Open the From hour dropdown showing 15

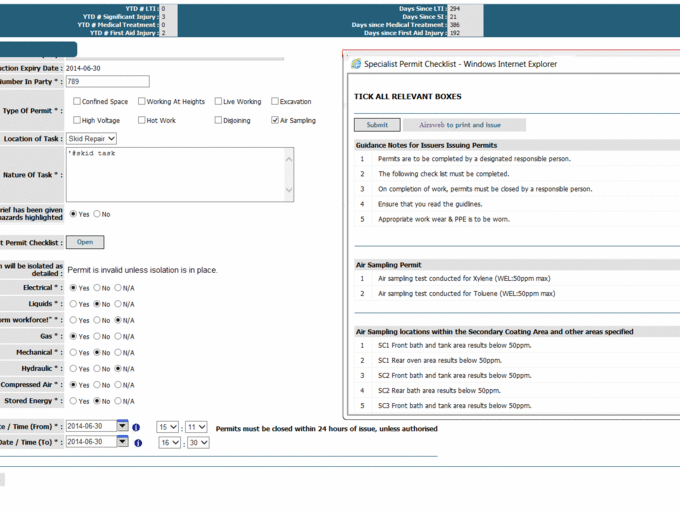click(x=167, y=427)
